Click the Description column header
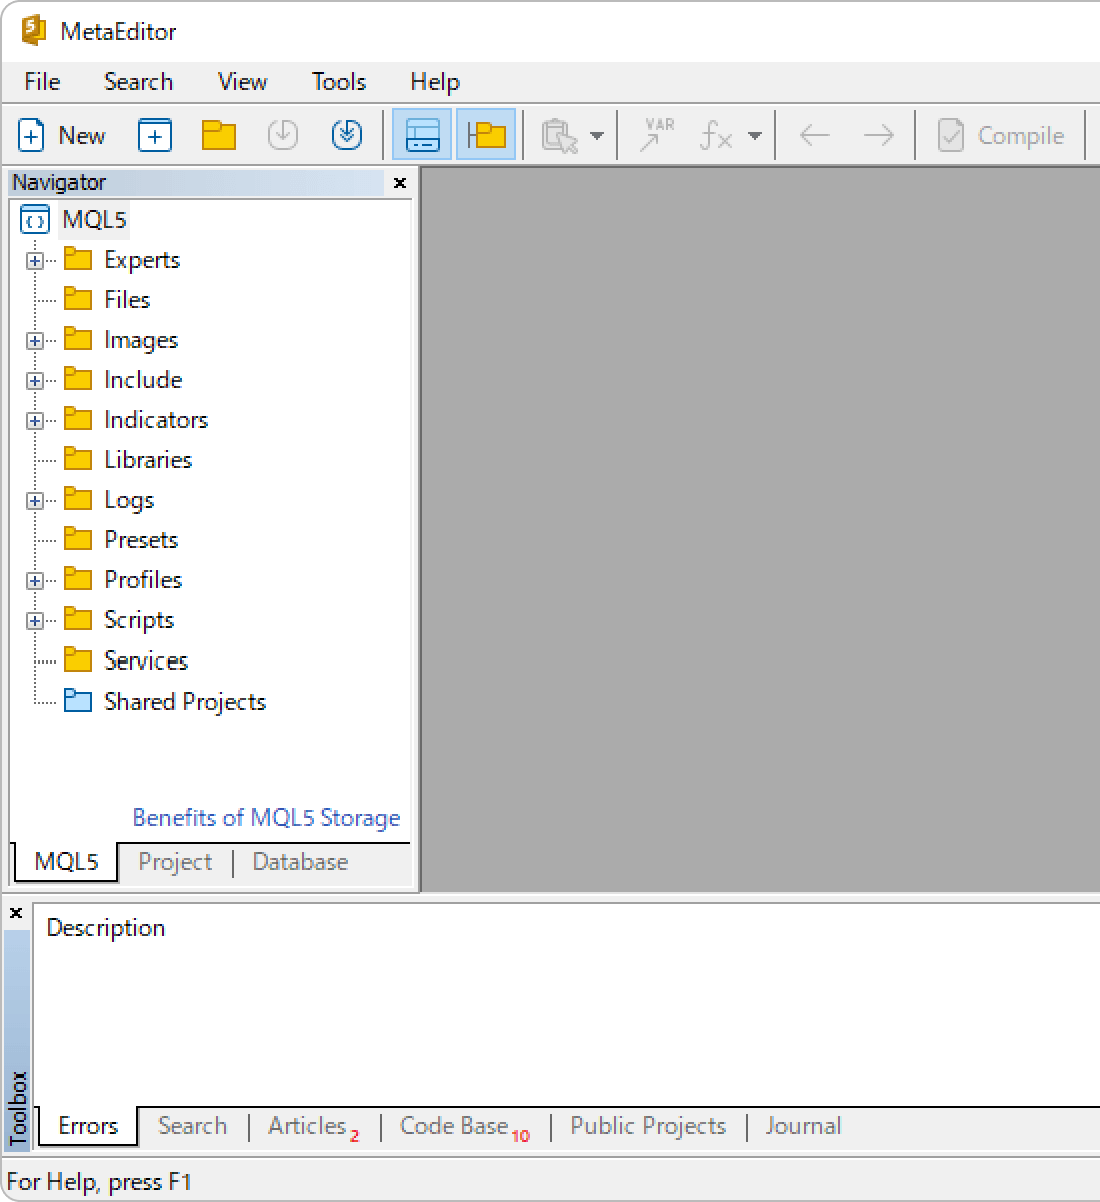Viewport: 1100px width, 1202px height. click(106, 927)
